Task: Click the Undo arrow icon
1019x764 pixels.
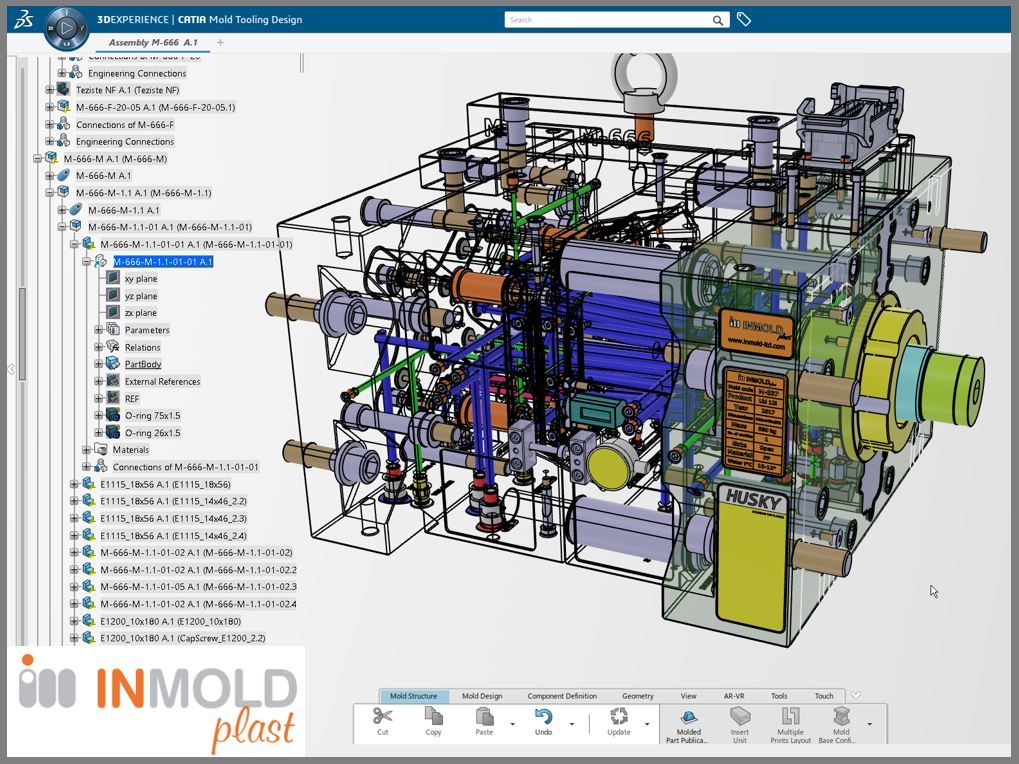Action: (543, 717)
